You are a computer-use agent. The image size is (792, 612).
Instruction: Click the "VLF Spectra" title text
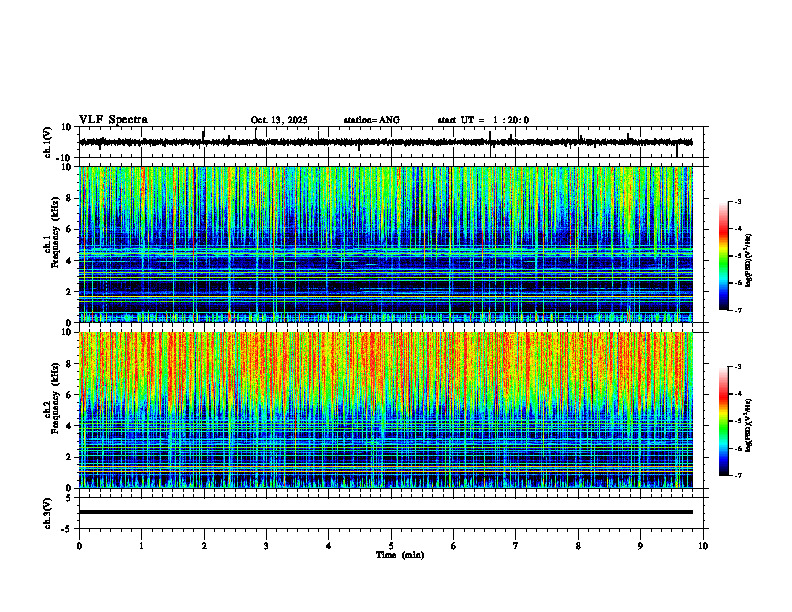click(113, 120)
